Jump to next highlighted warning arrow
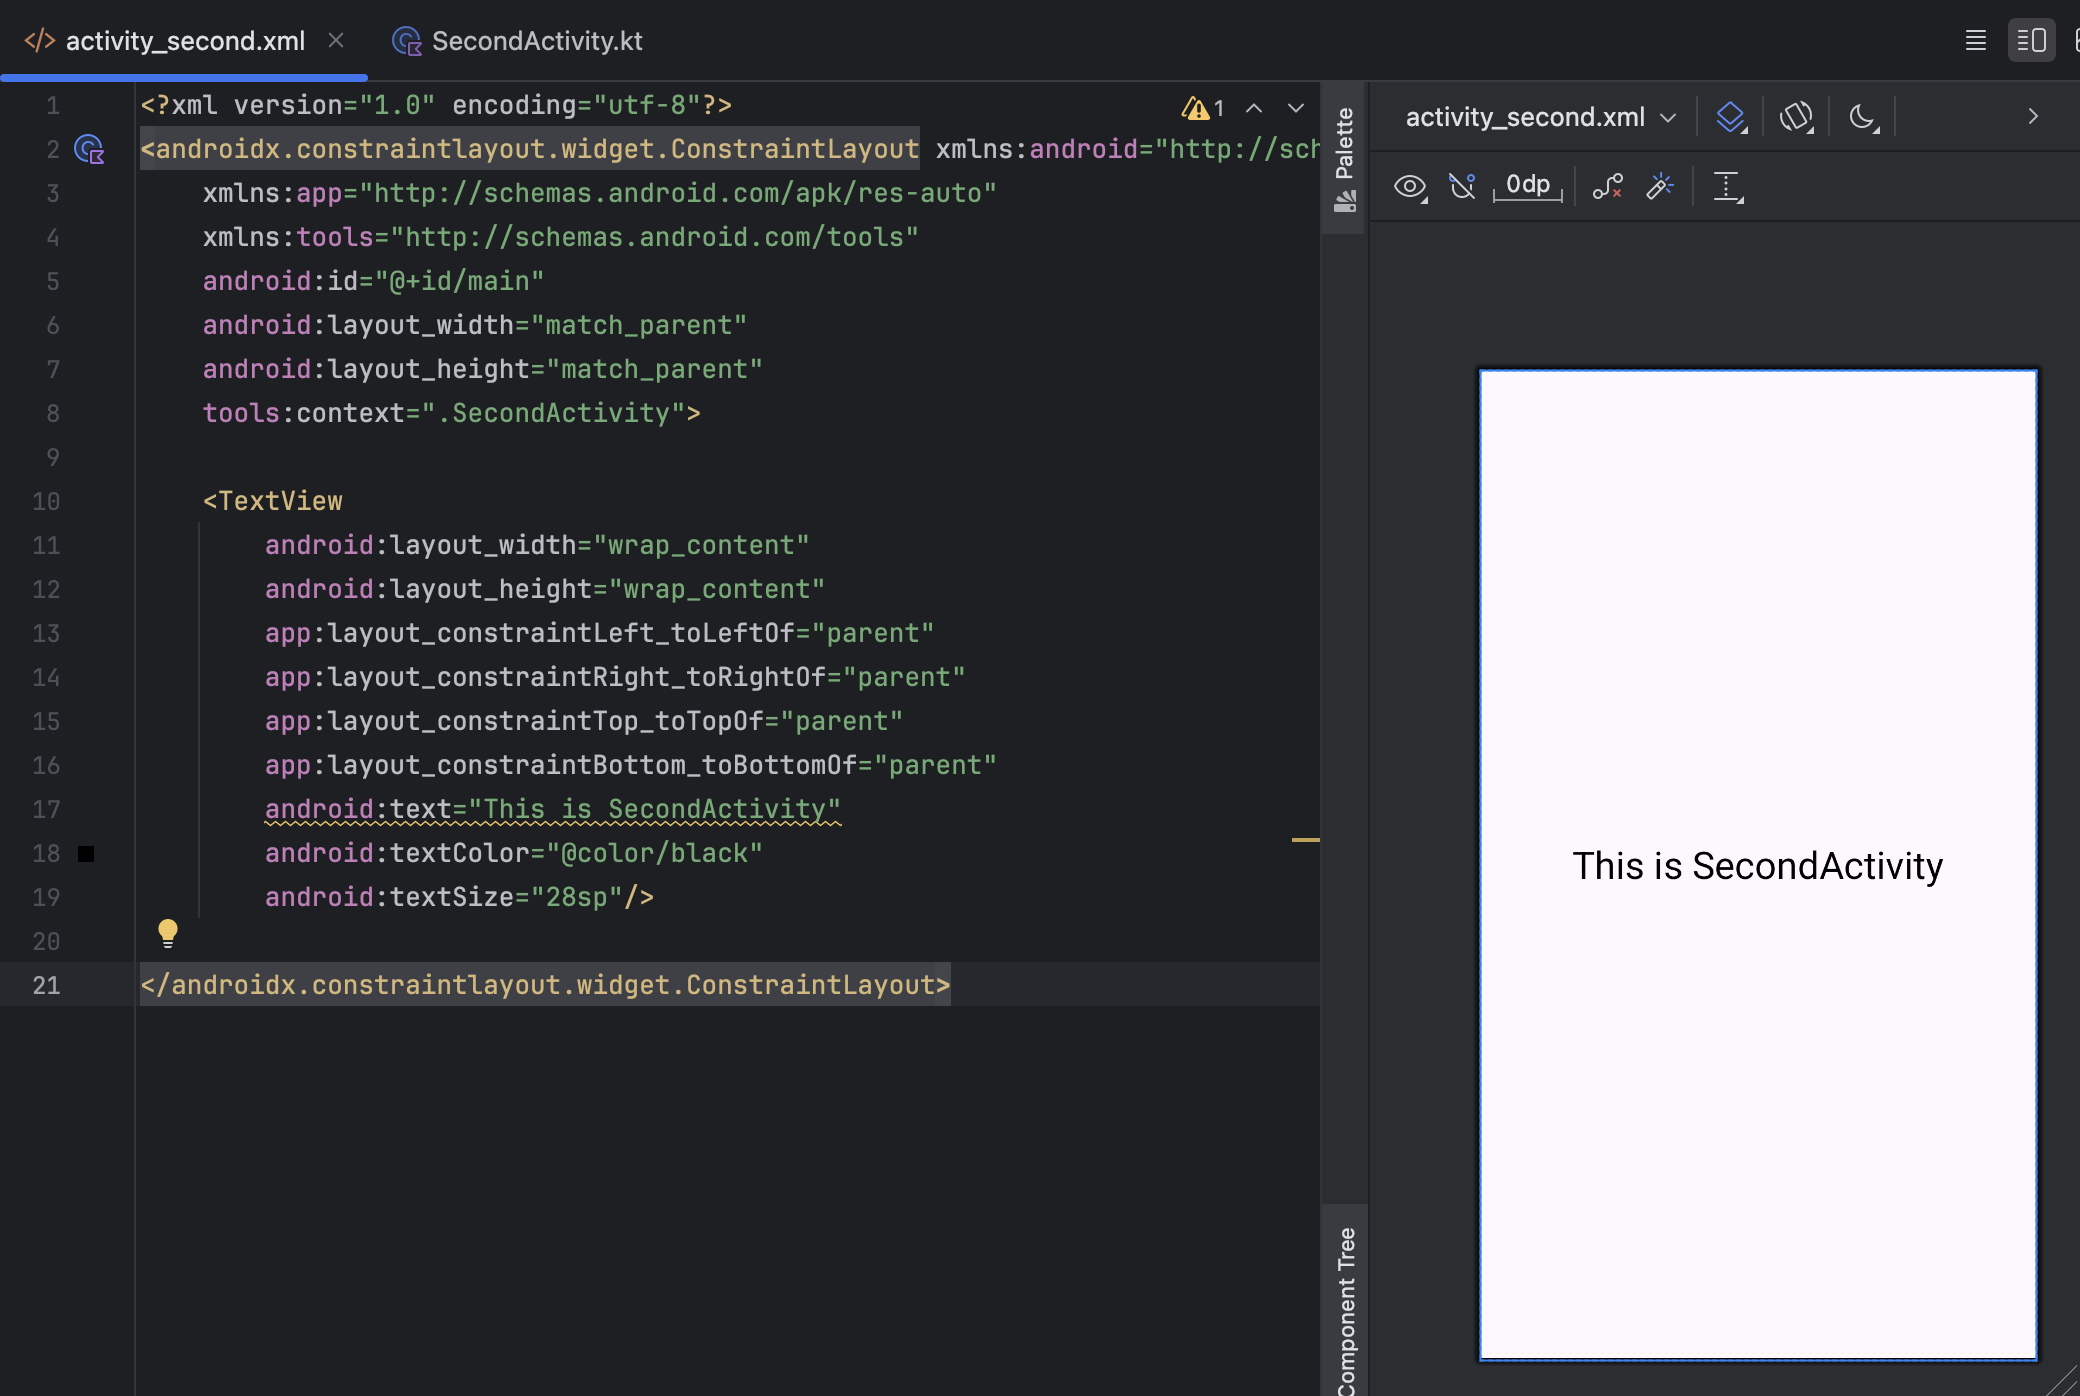Screen dimensions: 2080x1396 tap(1296, 108)
